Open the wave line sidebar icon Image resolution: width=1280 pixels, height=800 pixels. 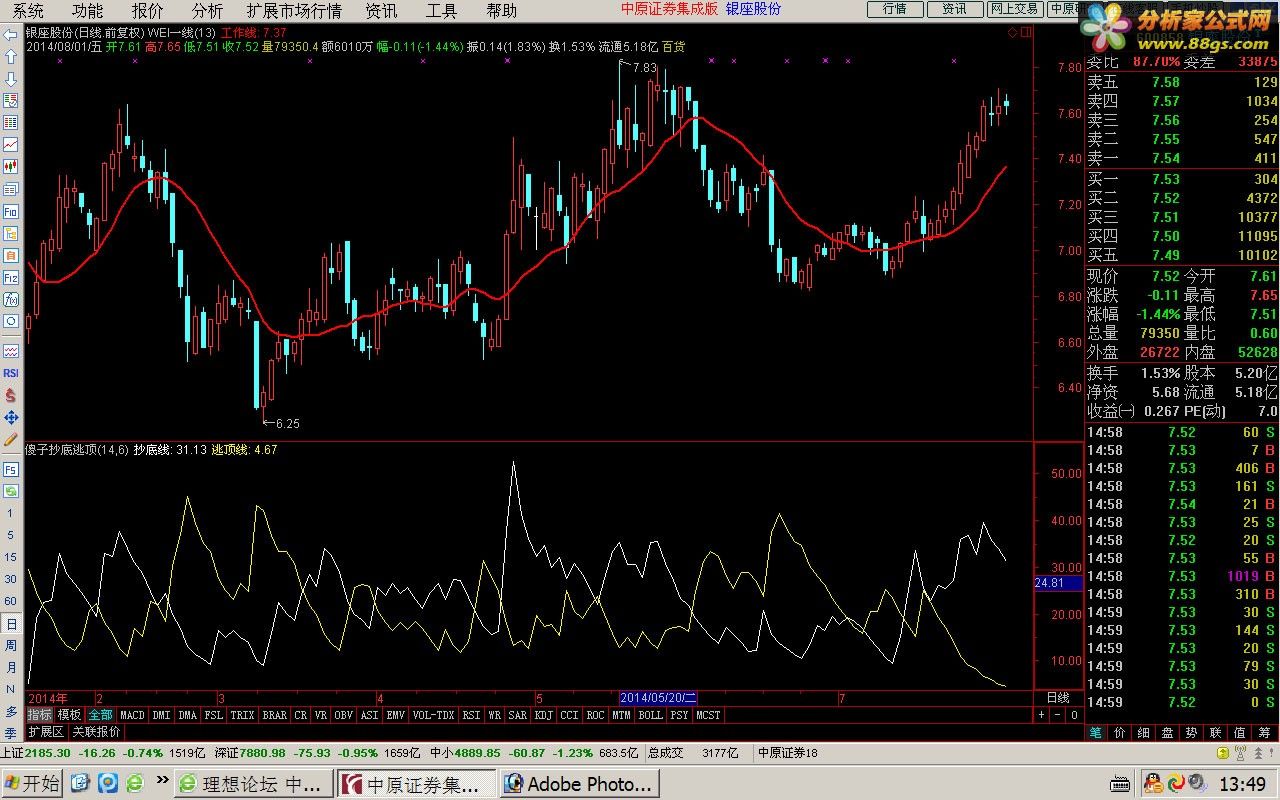tap(11, 351)
